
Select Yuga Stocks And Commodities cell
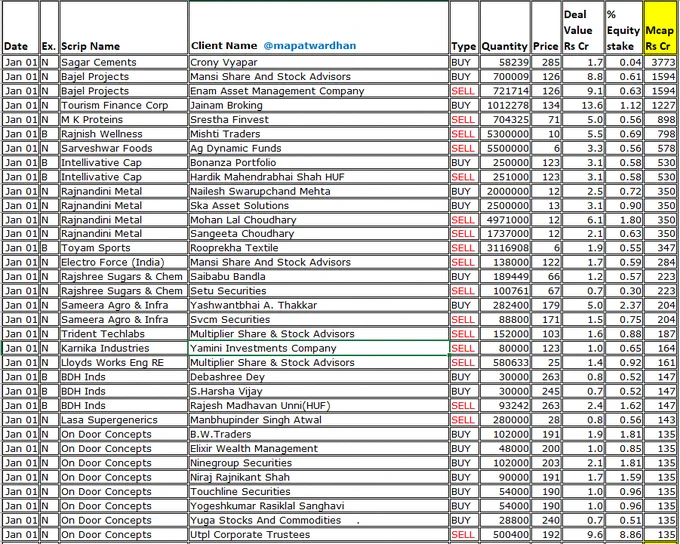click(x=319, y=520)
